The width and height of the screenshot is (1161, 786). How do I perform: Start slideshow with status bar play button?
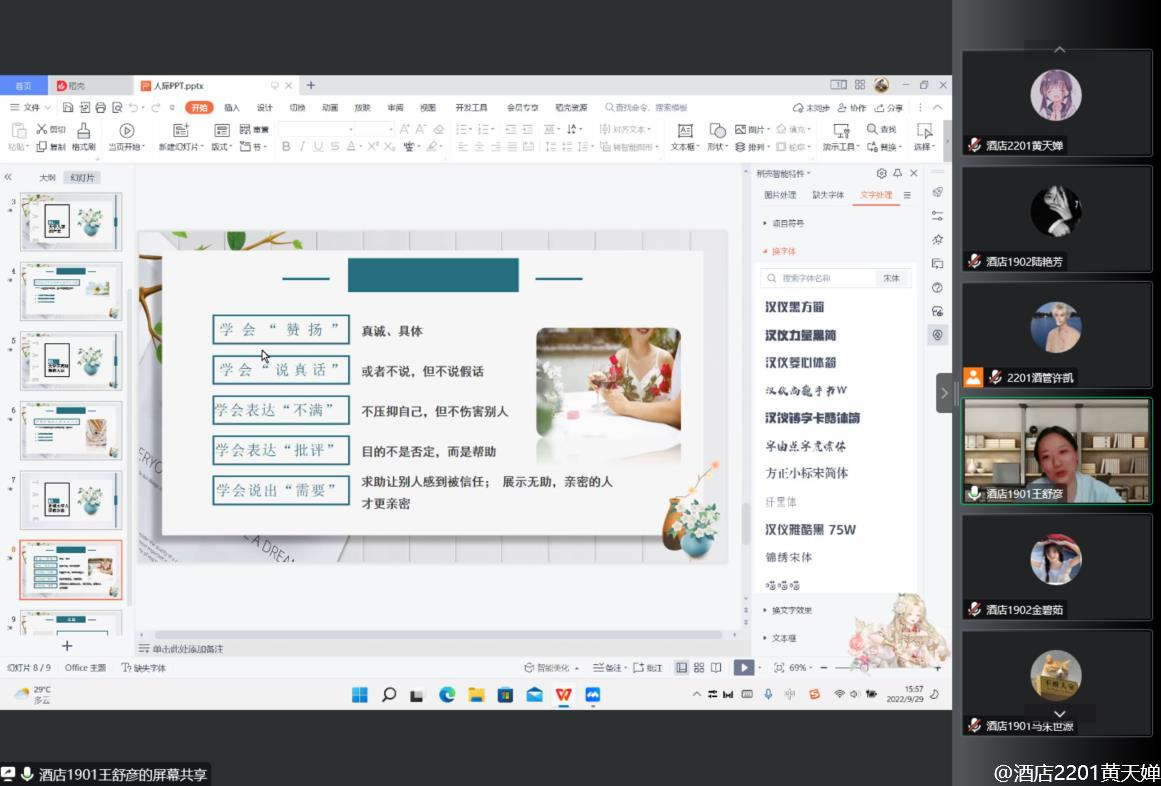pos(743,667)
